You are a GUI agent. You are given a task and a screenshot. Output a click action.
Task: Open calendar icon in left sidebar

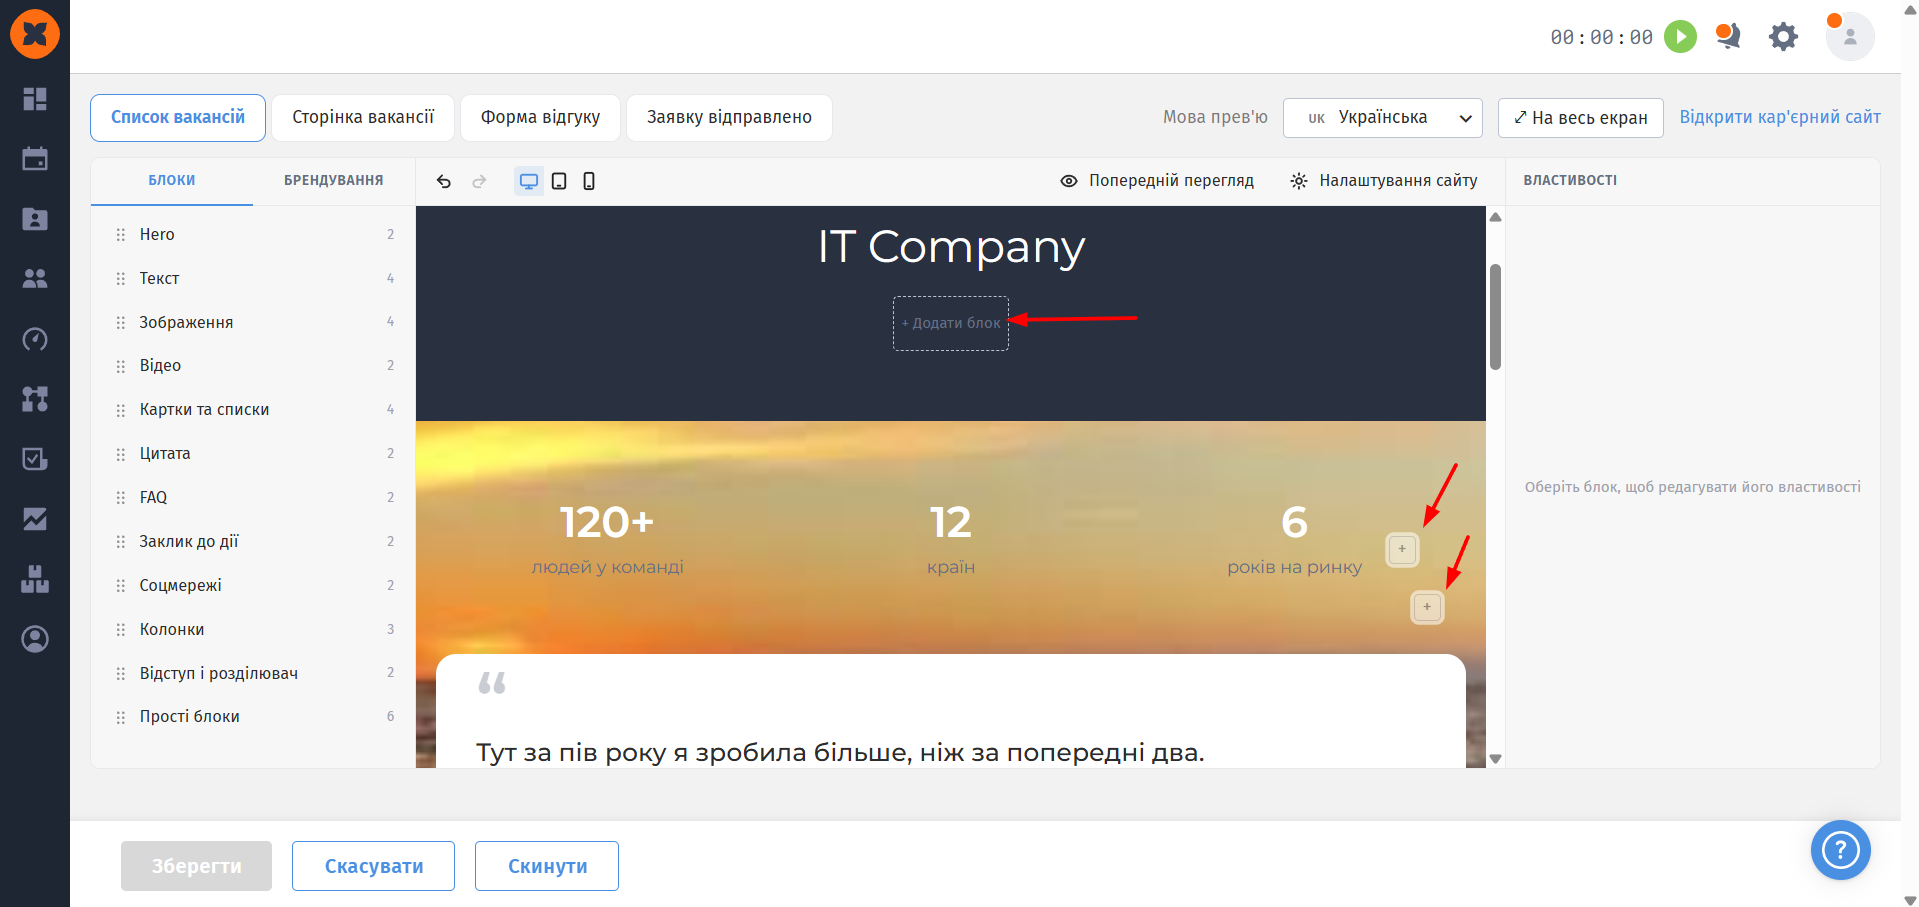point(35,159)
